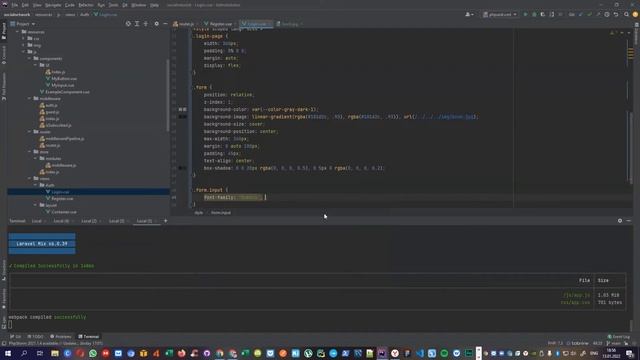
Task: Add a new terminal tab
Action: tap(165, 221)
